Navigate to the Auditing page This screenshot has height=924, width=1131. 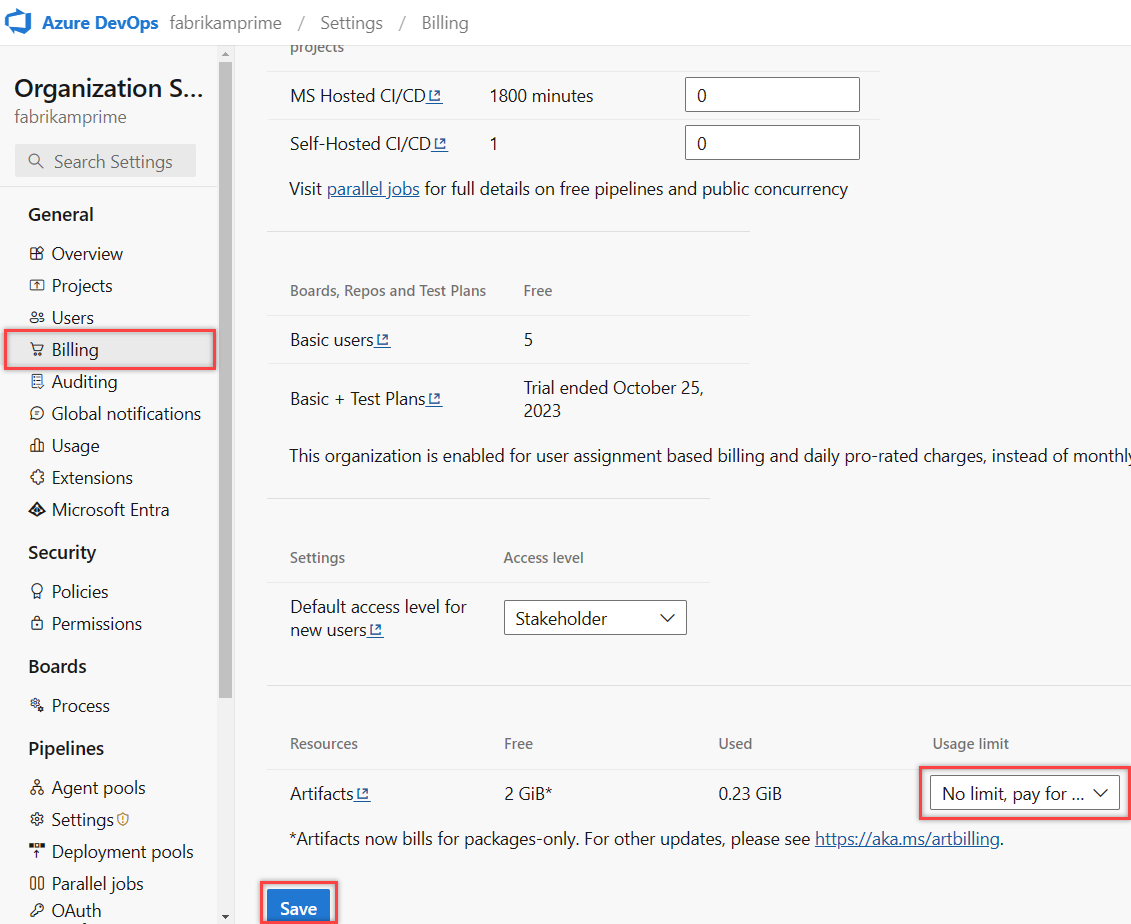tap(84, 381)
